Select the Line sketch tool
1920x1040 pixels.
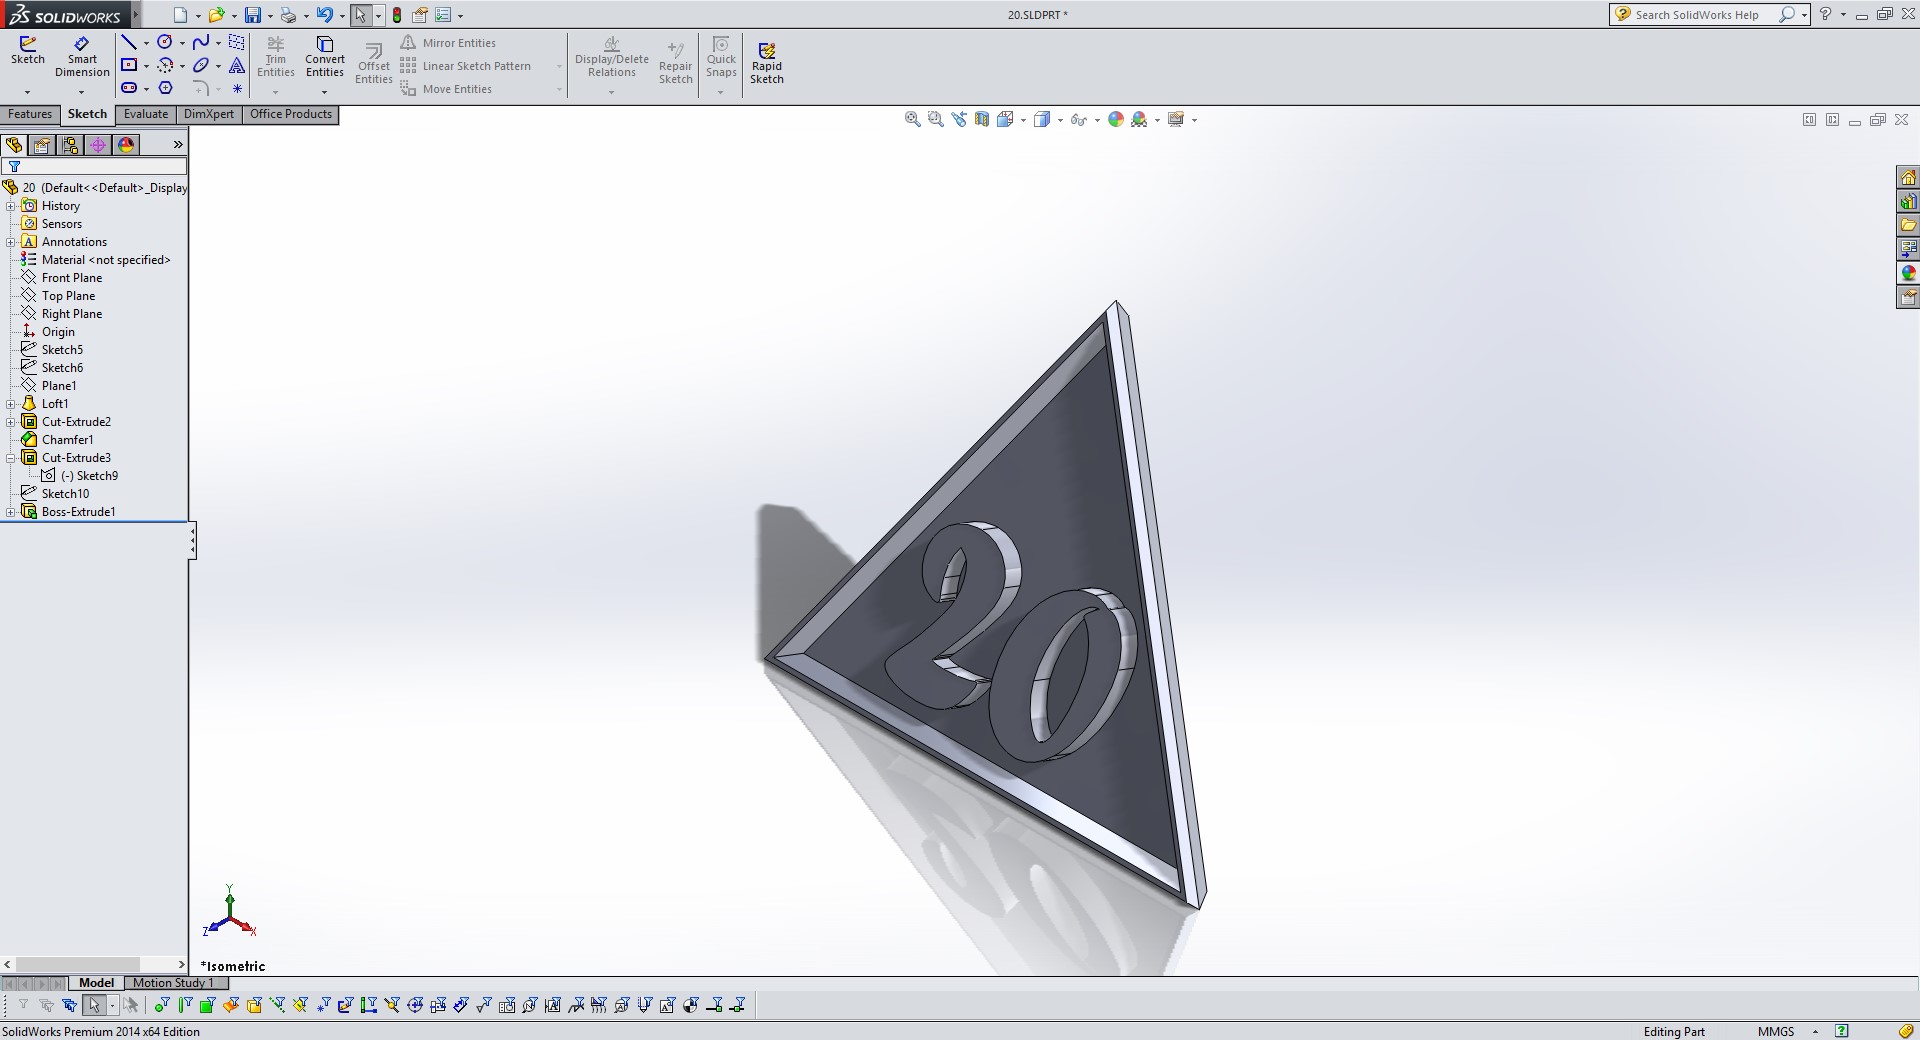click(129, 42)
